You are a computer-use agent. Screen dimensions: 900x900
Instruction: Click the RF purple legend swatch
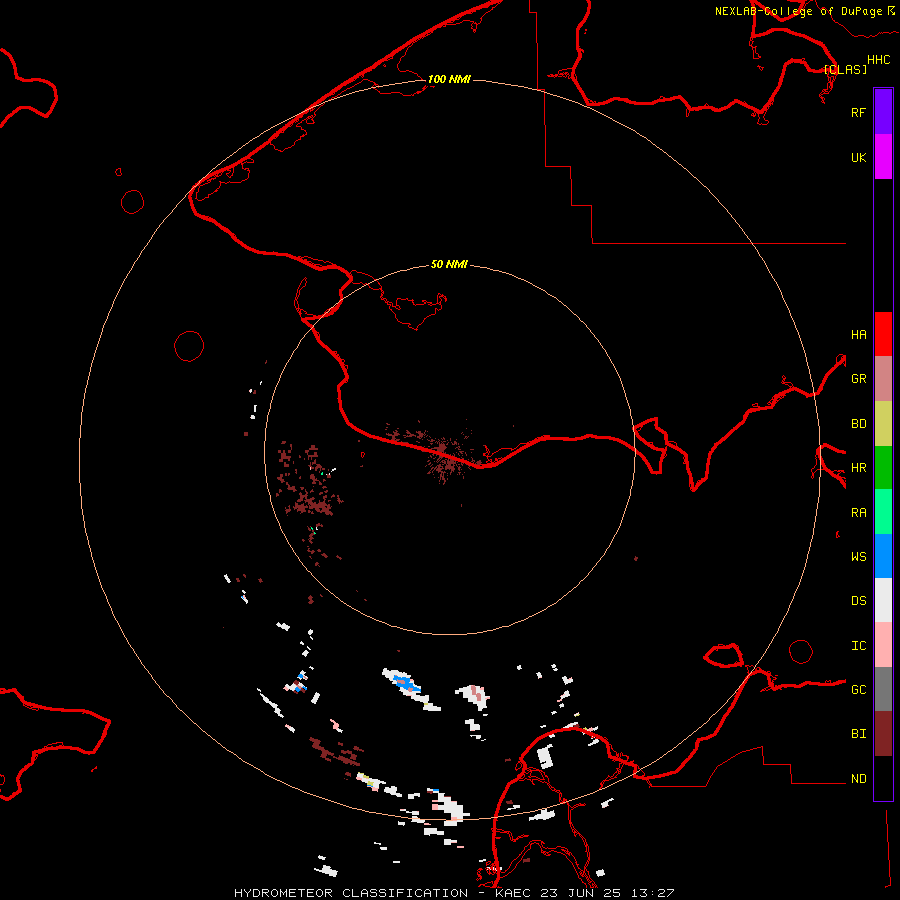tap(883, 112)
